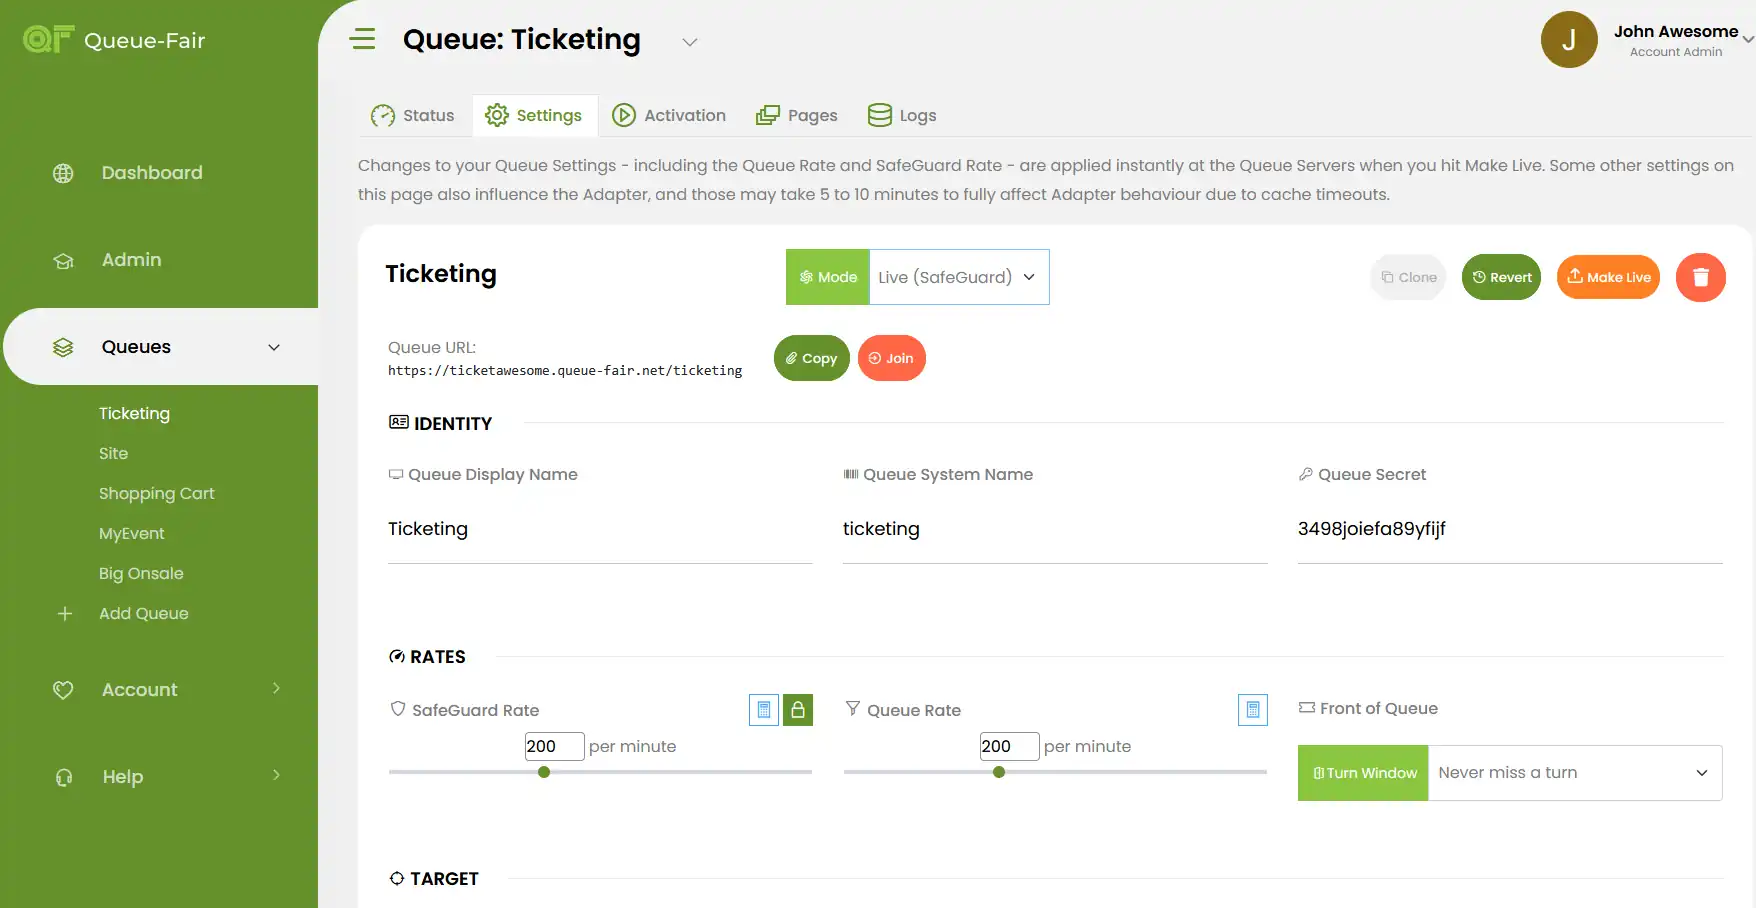Open the Logs tab
This screenshot has width=1756, height=908.
[902, 116]
